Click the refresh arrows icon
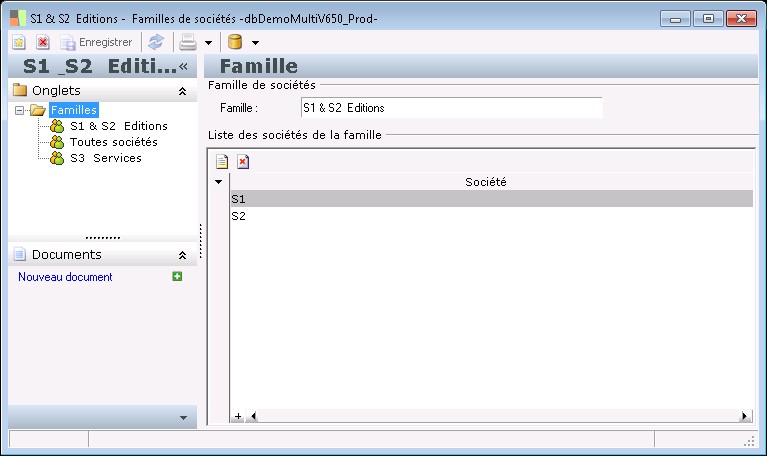 (156, 43)
